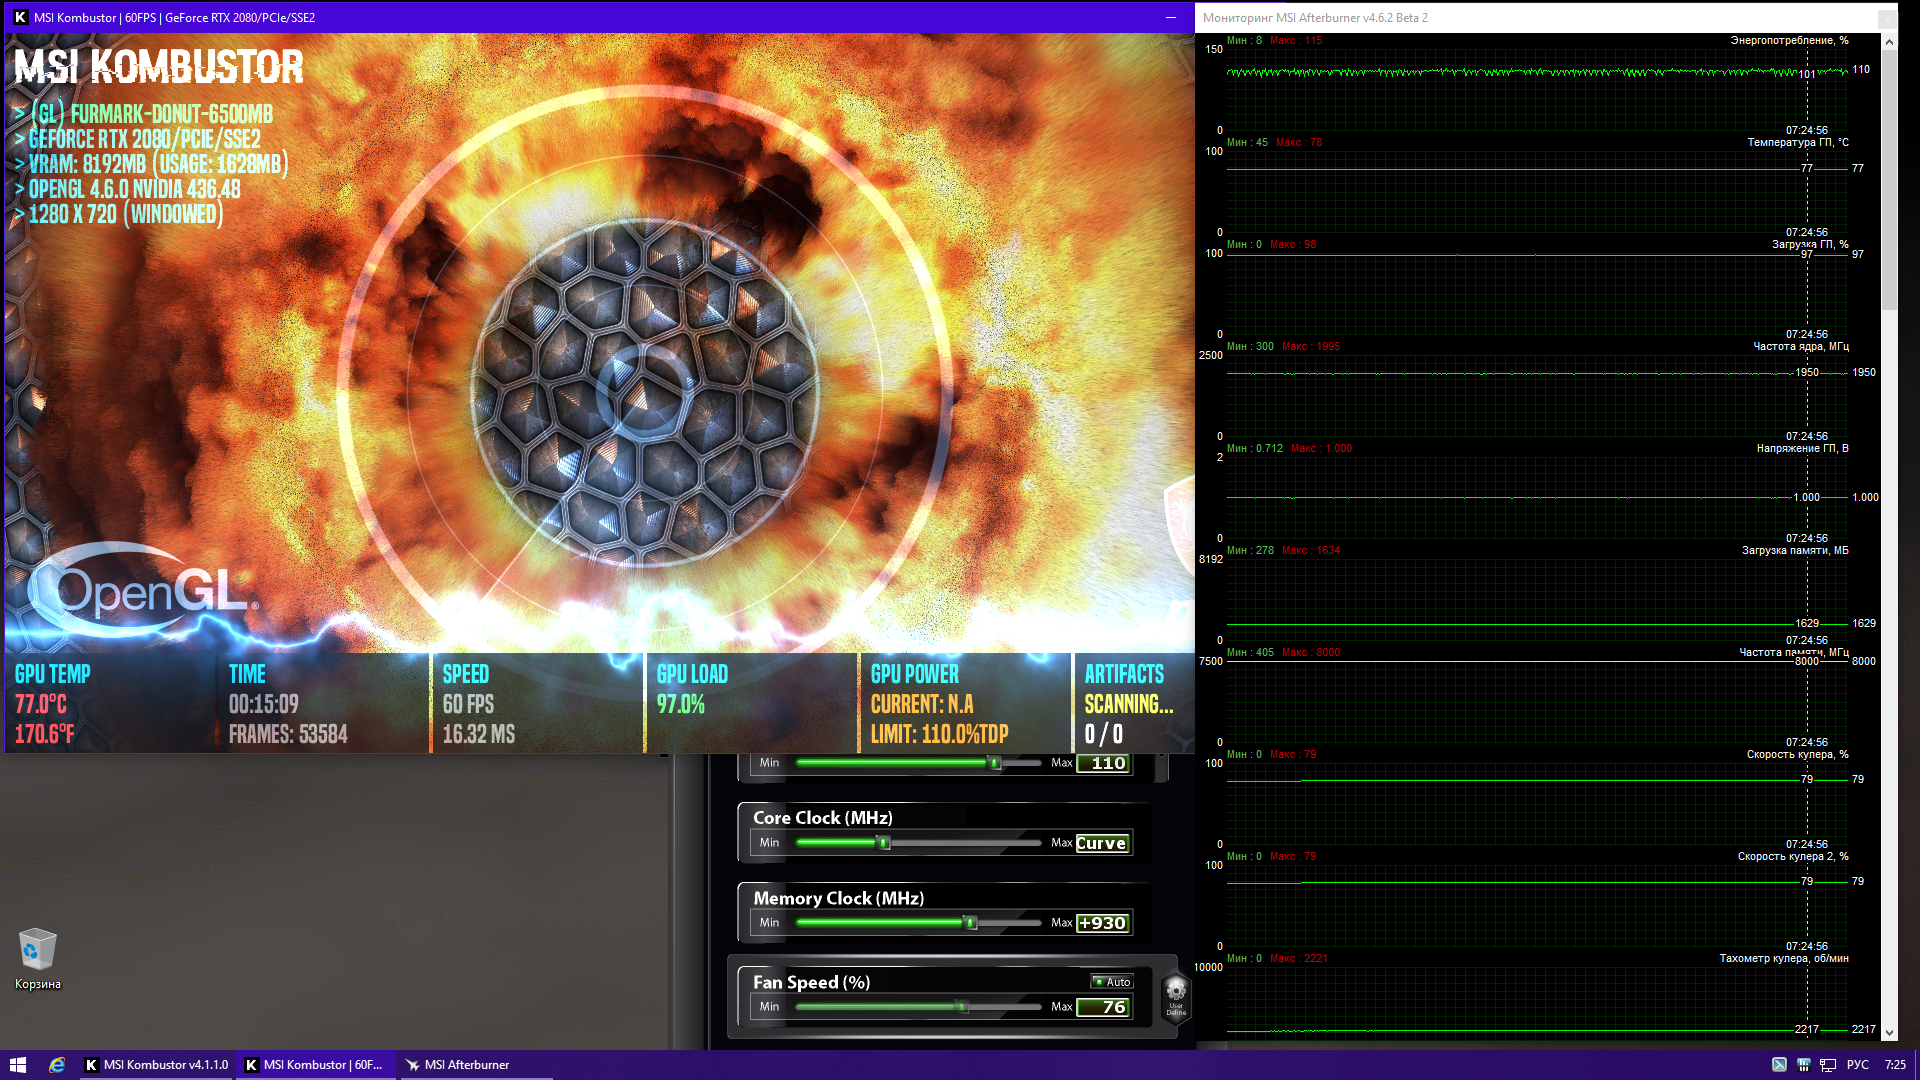1920x1080 pixels.
Task: Click the power limit 110 value field
Action: [x=1104, y=763]
